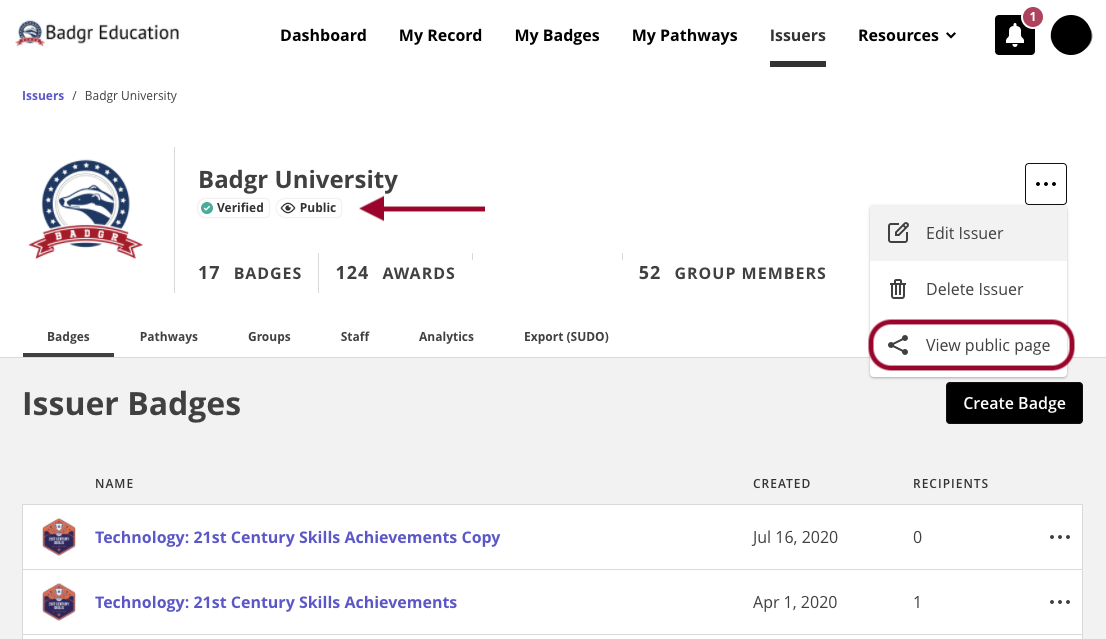Click the View public page share icon
Screen dimensions: 1106x639
pos(898,346)
